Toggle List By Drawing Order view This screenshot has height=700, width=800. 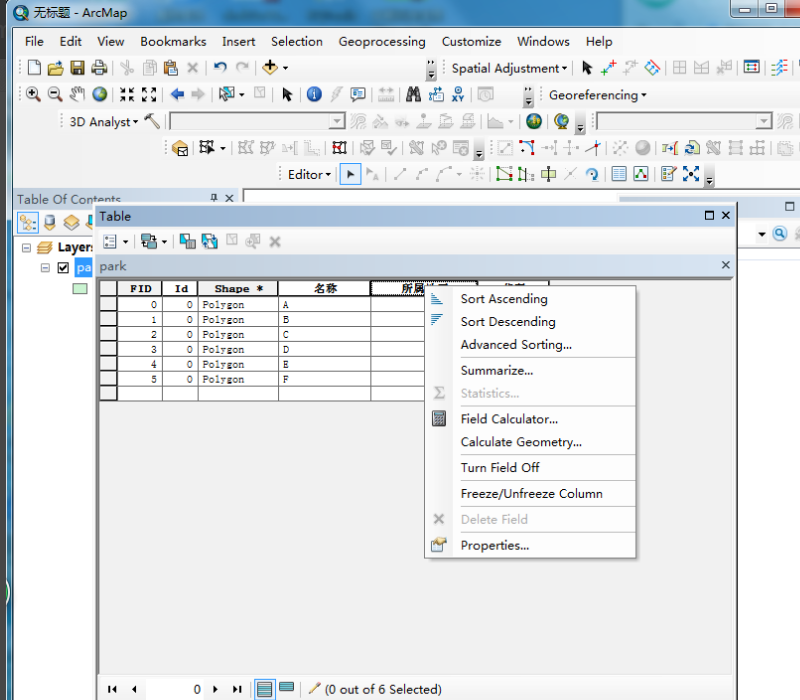pos(28,223)
